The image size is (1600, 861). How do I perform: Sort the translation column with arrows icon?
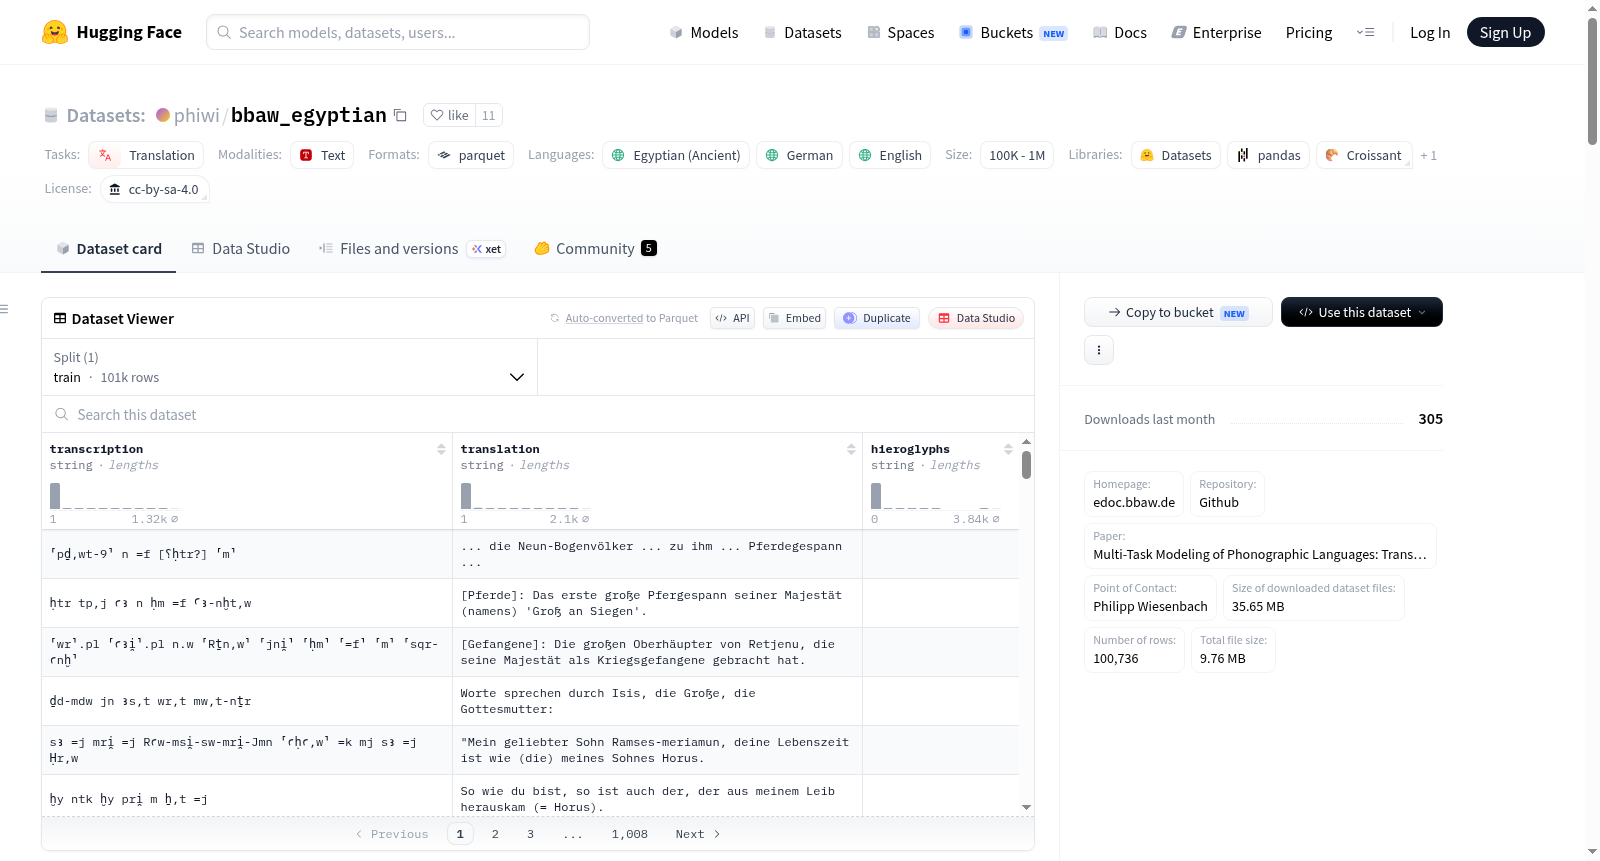click(851, 449)
